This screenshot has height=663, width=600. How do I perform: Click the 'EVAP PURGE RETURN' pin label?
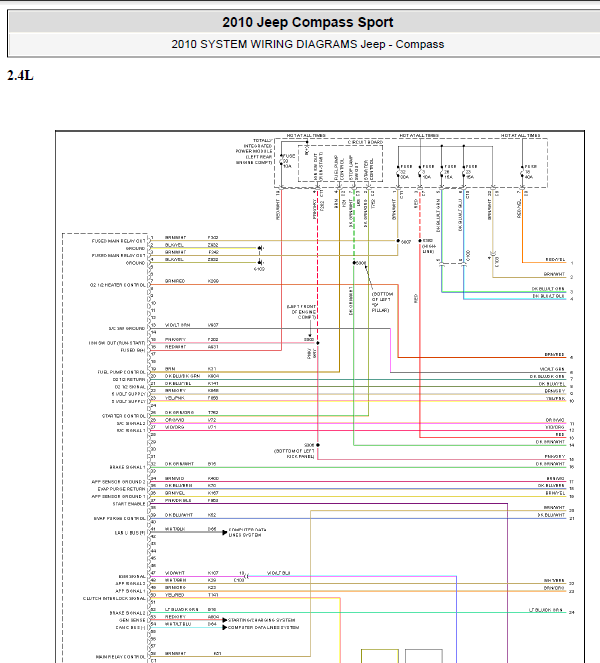point(121,489)
